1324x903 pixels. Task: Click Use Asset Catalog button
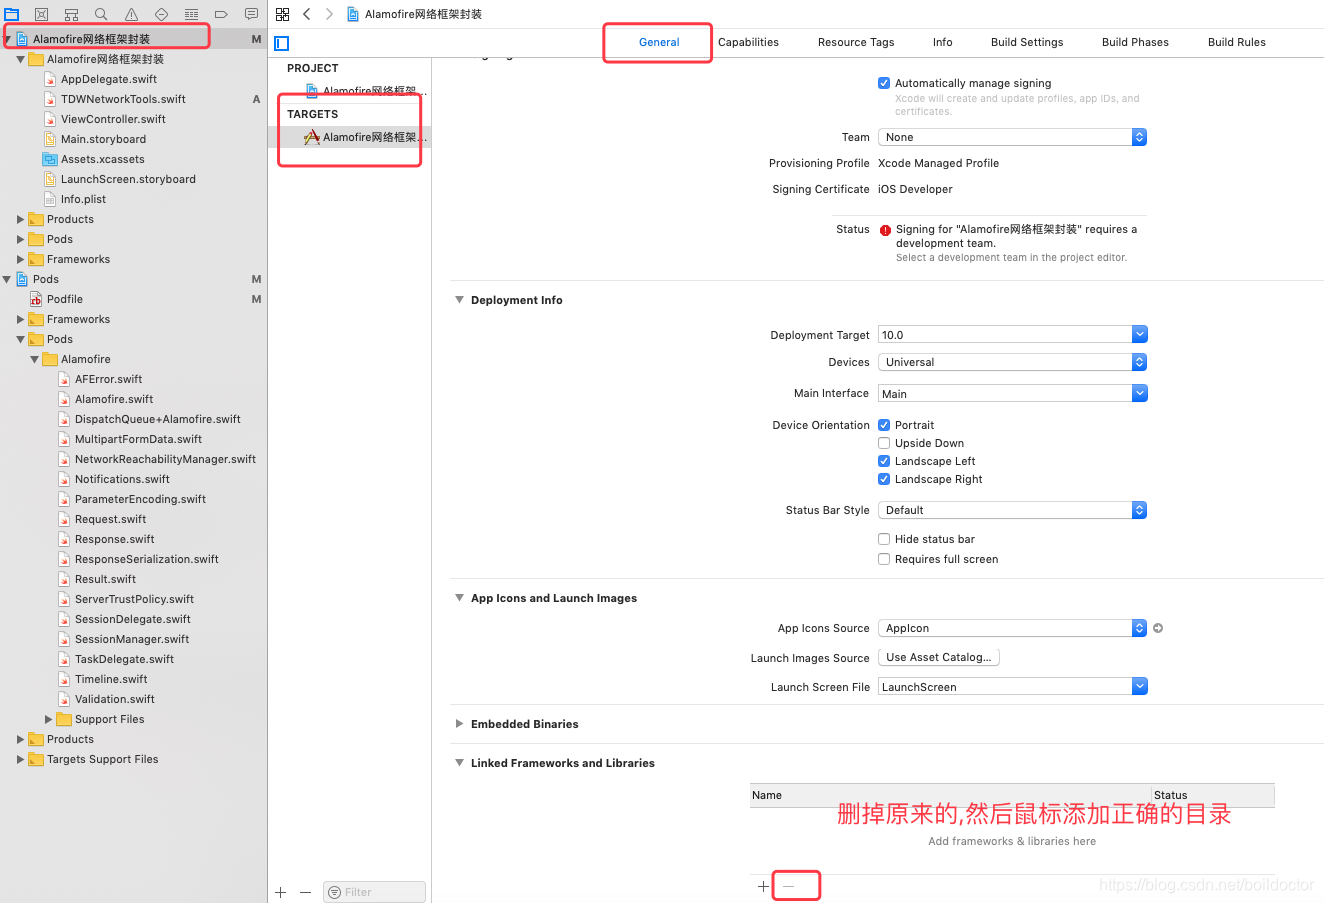(938, 657)
